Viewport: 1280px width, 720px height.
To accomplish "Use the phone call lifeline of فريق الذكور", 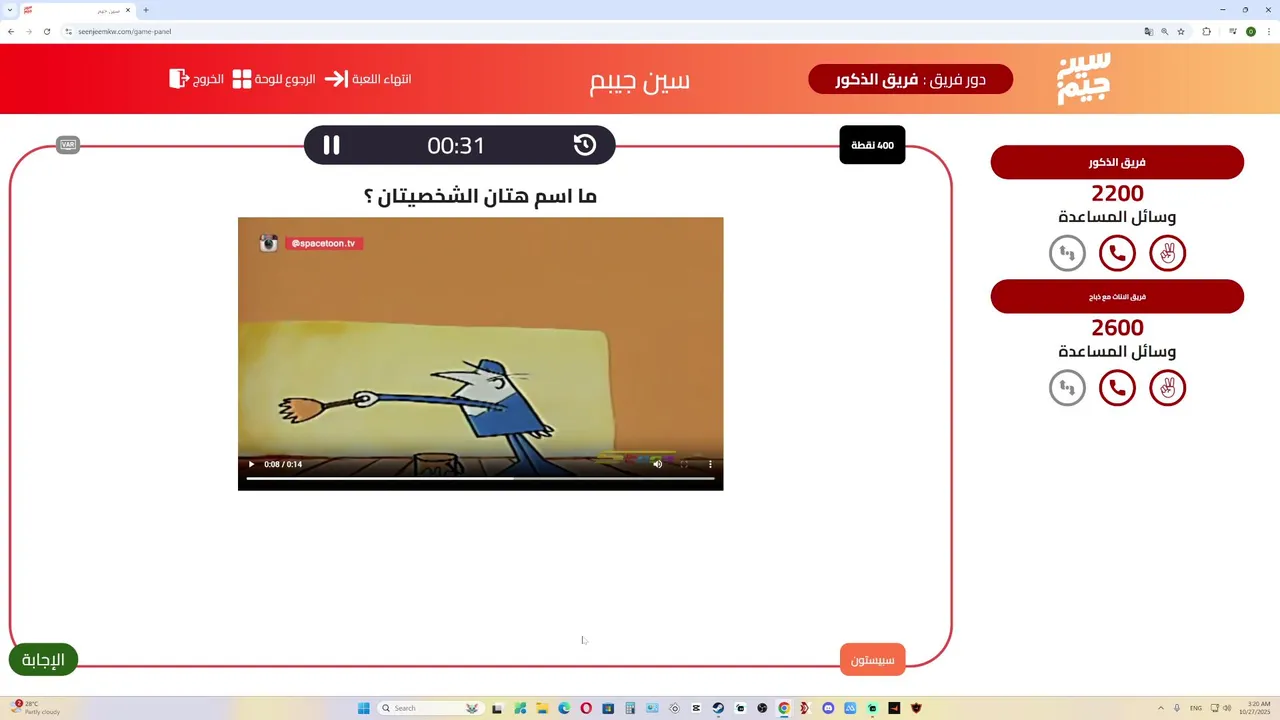I will pos(1117,253).
